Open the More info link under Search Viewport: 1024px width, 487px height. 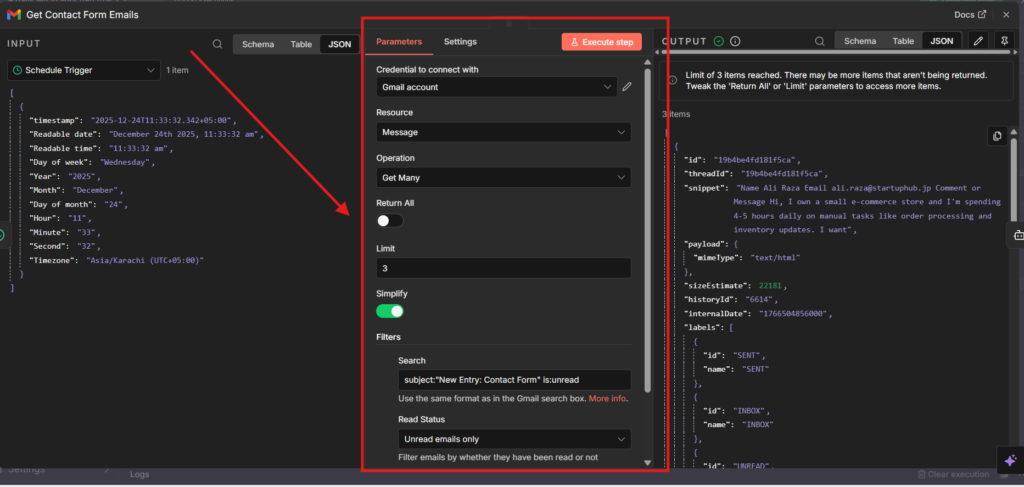pos(607,398)
